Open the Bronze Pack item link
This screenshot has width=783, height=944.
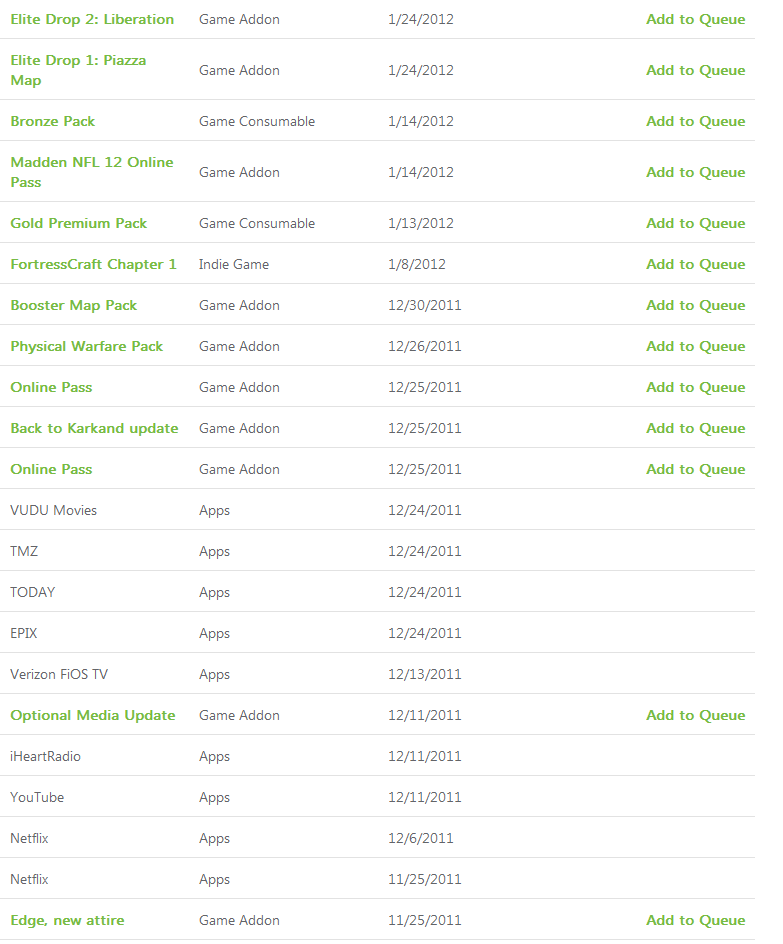pyautogui.click(x=52, y=121)
